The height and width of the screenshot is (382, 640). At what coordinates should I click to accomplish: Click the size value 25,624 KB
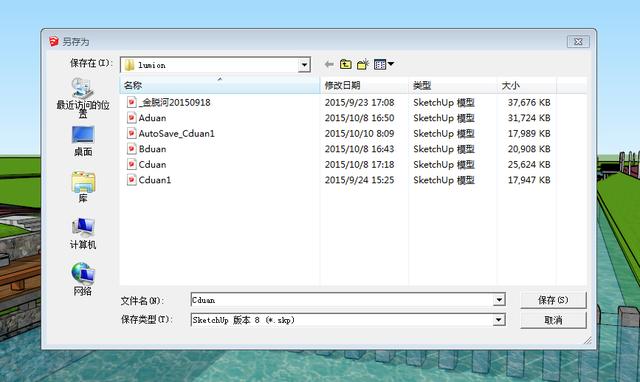tap(529, 164)
